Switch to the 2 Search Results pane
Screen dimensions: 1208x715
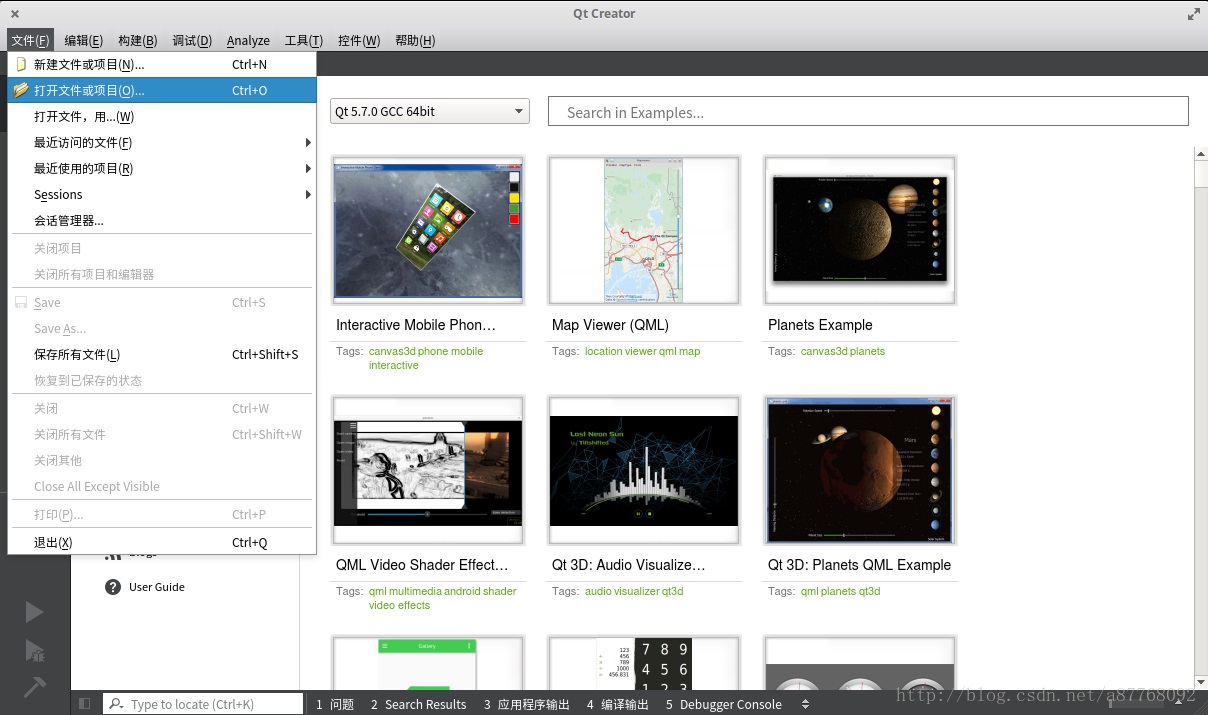[x=418, y=704]
